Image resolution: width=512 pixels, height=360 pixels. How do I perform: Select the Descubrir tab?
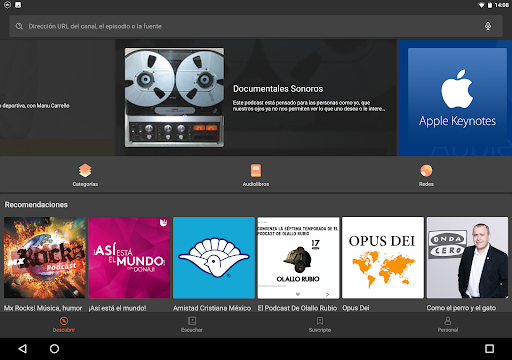[x=64, y=325]
